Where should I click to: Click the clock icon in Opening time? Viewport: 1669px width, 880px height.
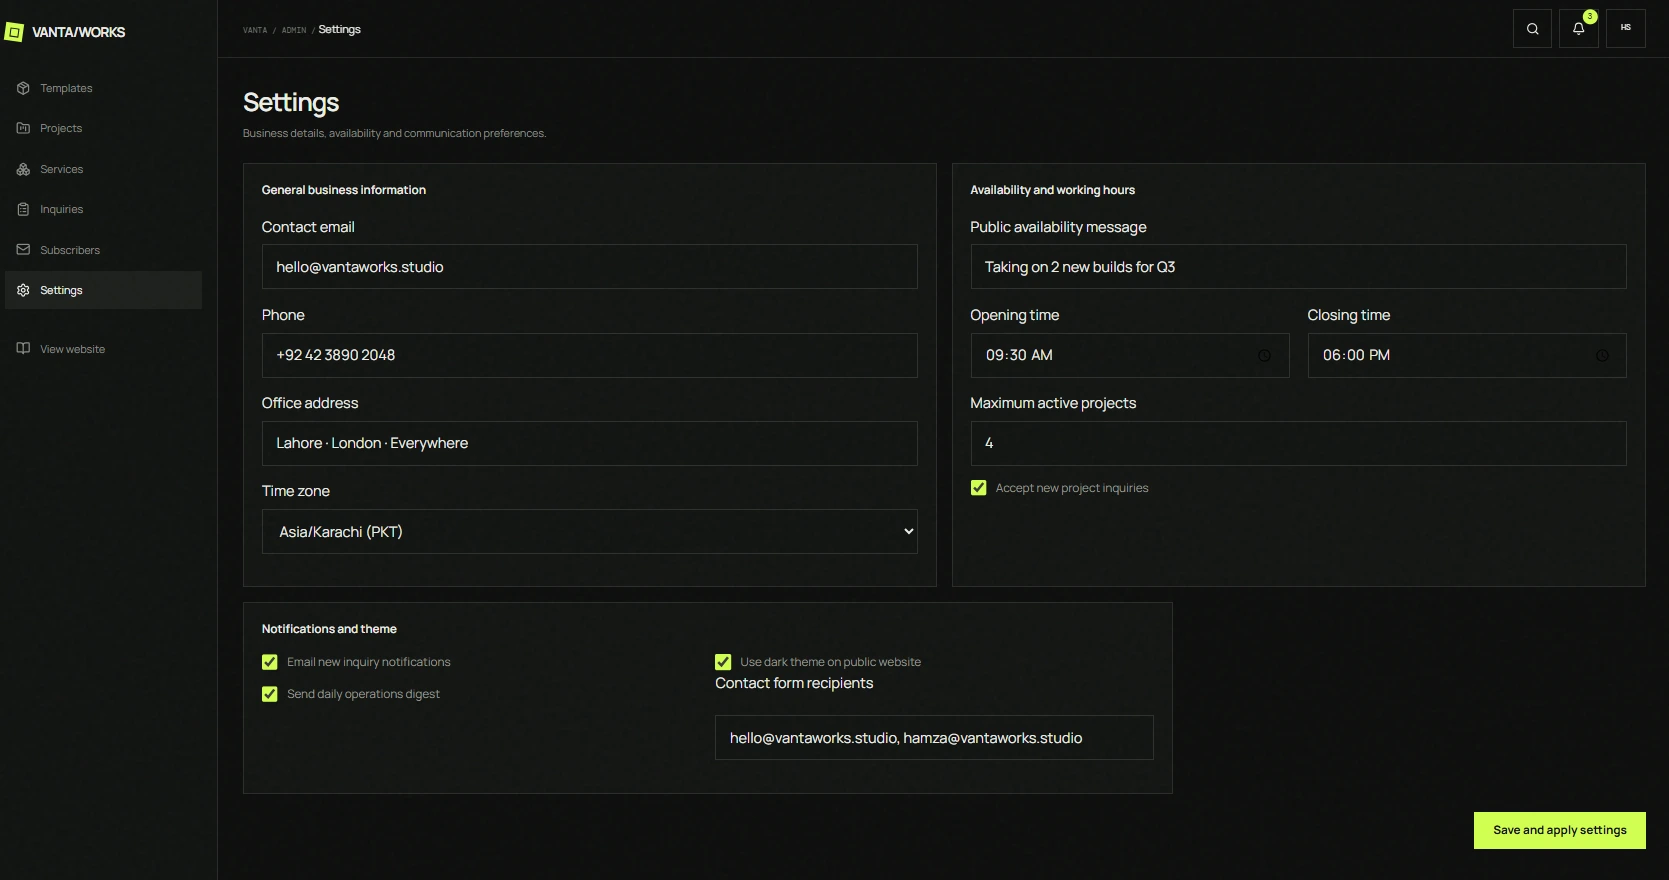pyautogui.click(x=1264, y=356)
